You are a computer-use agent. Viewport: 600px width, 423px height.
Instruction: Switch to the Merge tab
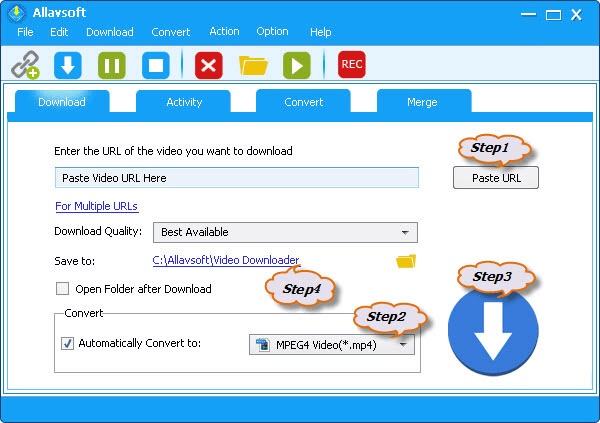click(x=422, y=102)
